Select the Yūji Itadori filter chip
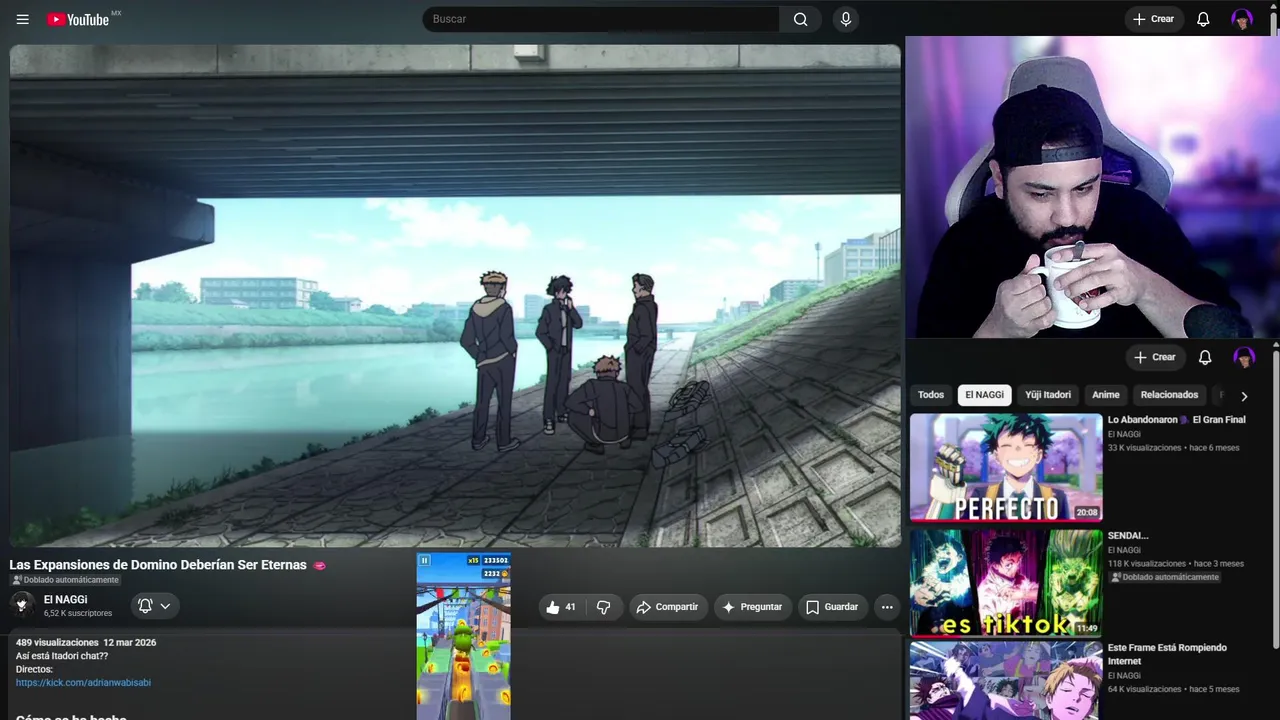This screenshot has width=1280, height=720. pyautogui.click(x=1048, y=395)
